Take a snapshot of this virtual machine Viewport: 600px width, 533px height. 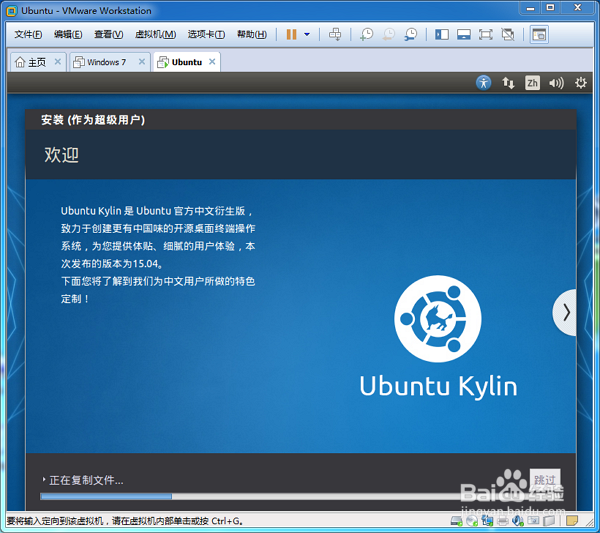(367, 34)
